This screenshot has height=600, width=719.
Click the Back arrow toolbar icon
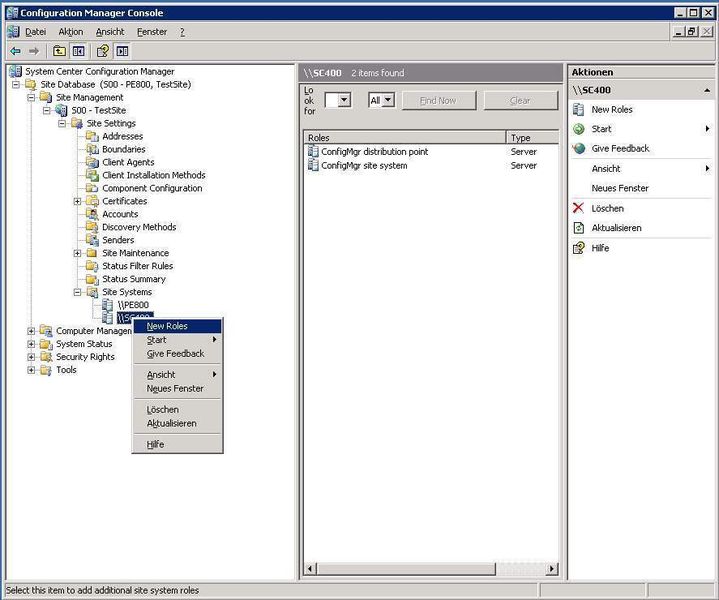click(x=16, y=51)
